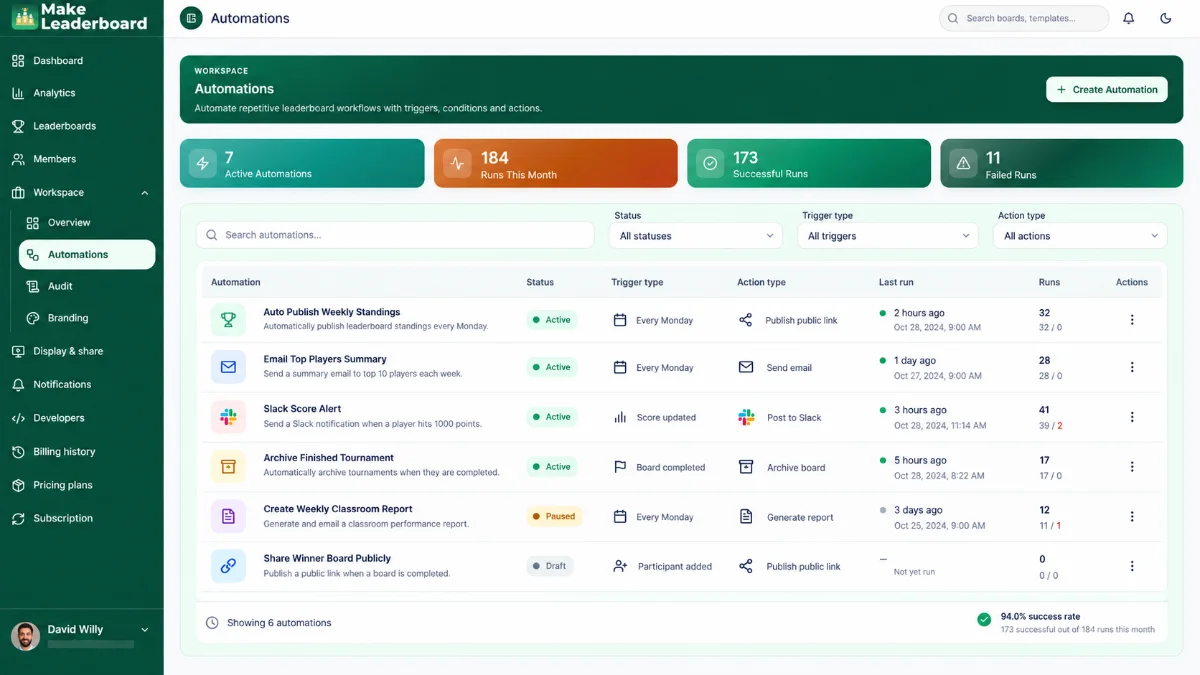Click the document icon of Create Weekly Classroom Report

[x=228, y=516]
